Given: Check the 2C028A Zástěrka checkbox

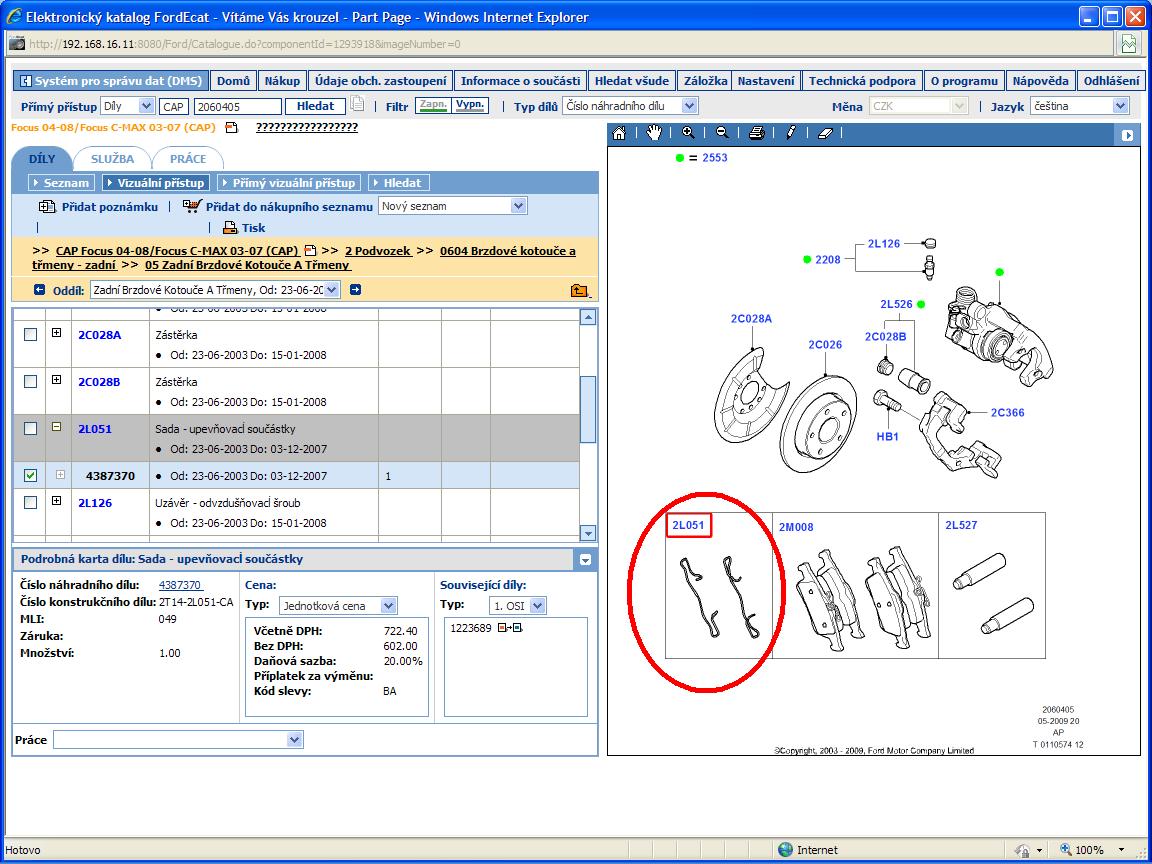Looking at the screenshot, I should 30,334.
